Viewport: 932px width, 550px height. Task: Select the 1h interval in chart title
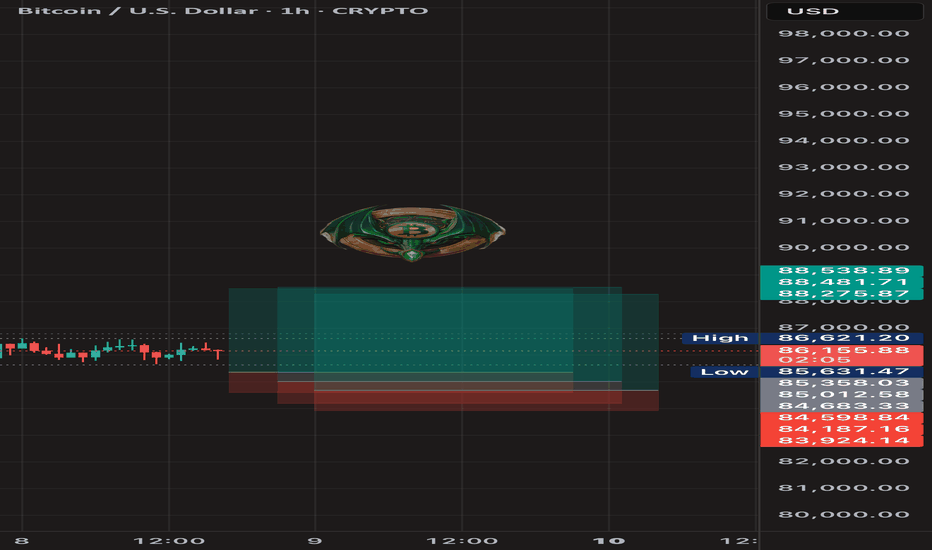pos(295,11)
